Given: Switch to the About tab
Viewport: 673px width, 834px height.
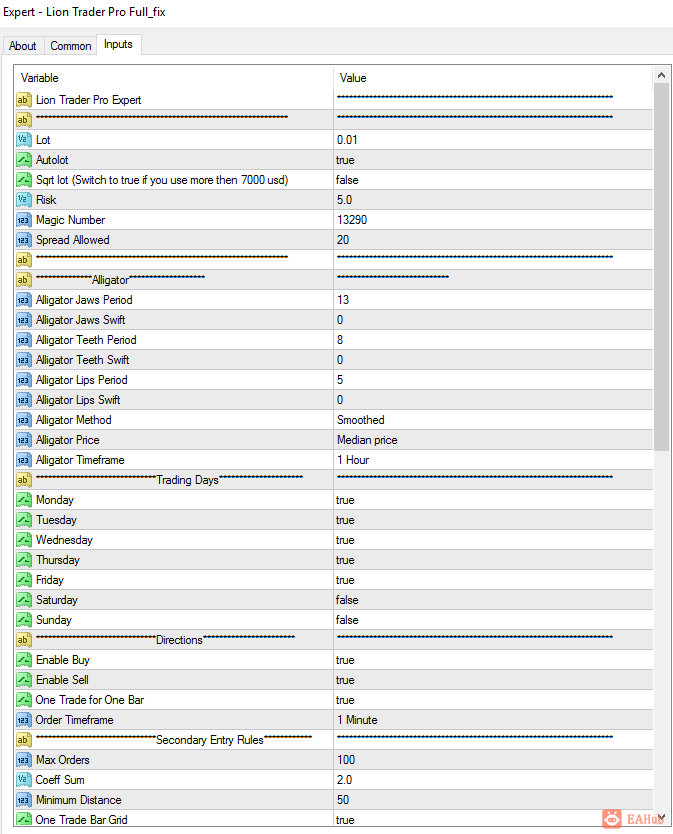Looking at the screenshot, I should coord(23,46).
